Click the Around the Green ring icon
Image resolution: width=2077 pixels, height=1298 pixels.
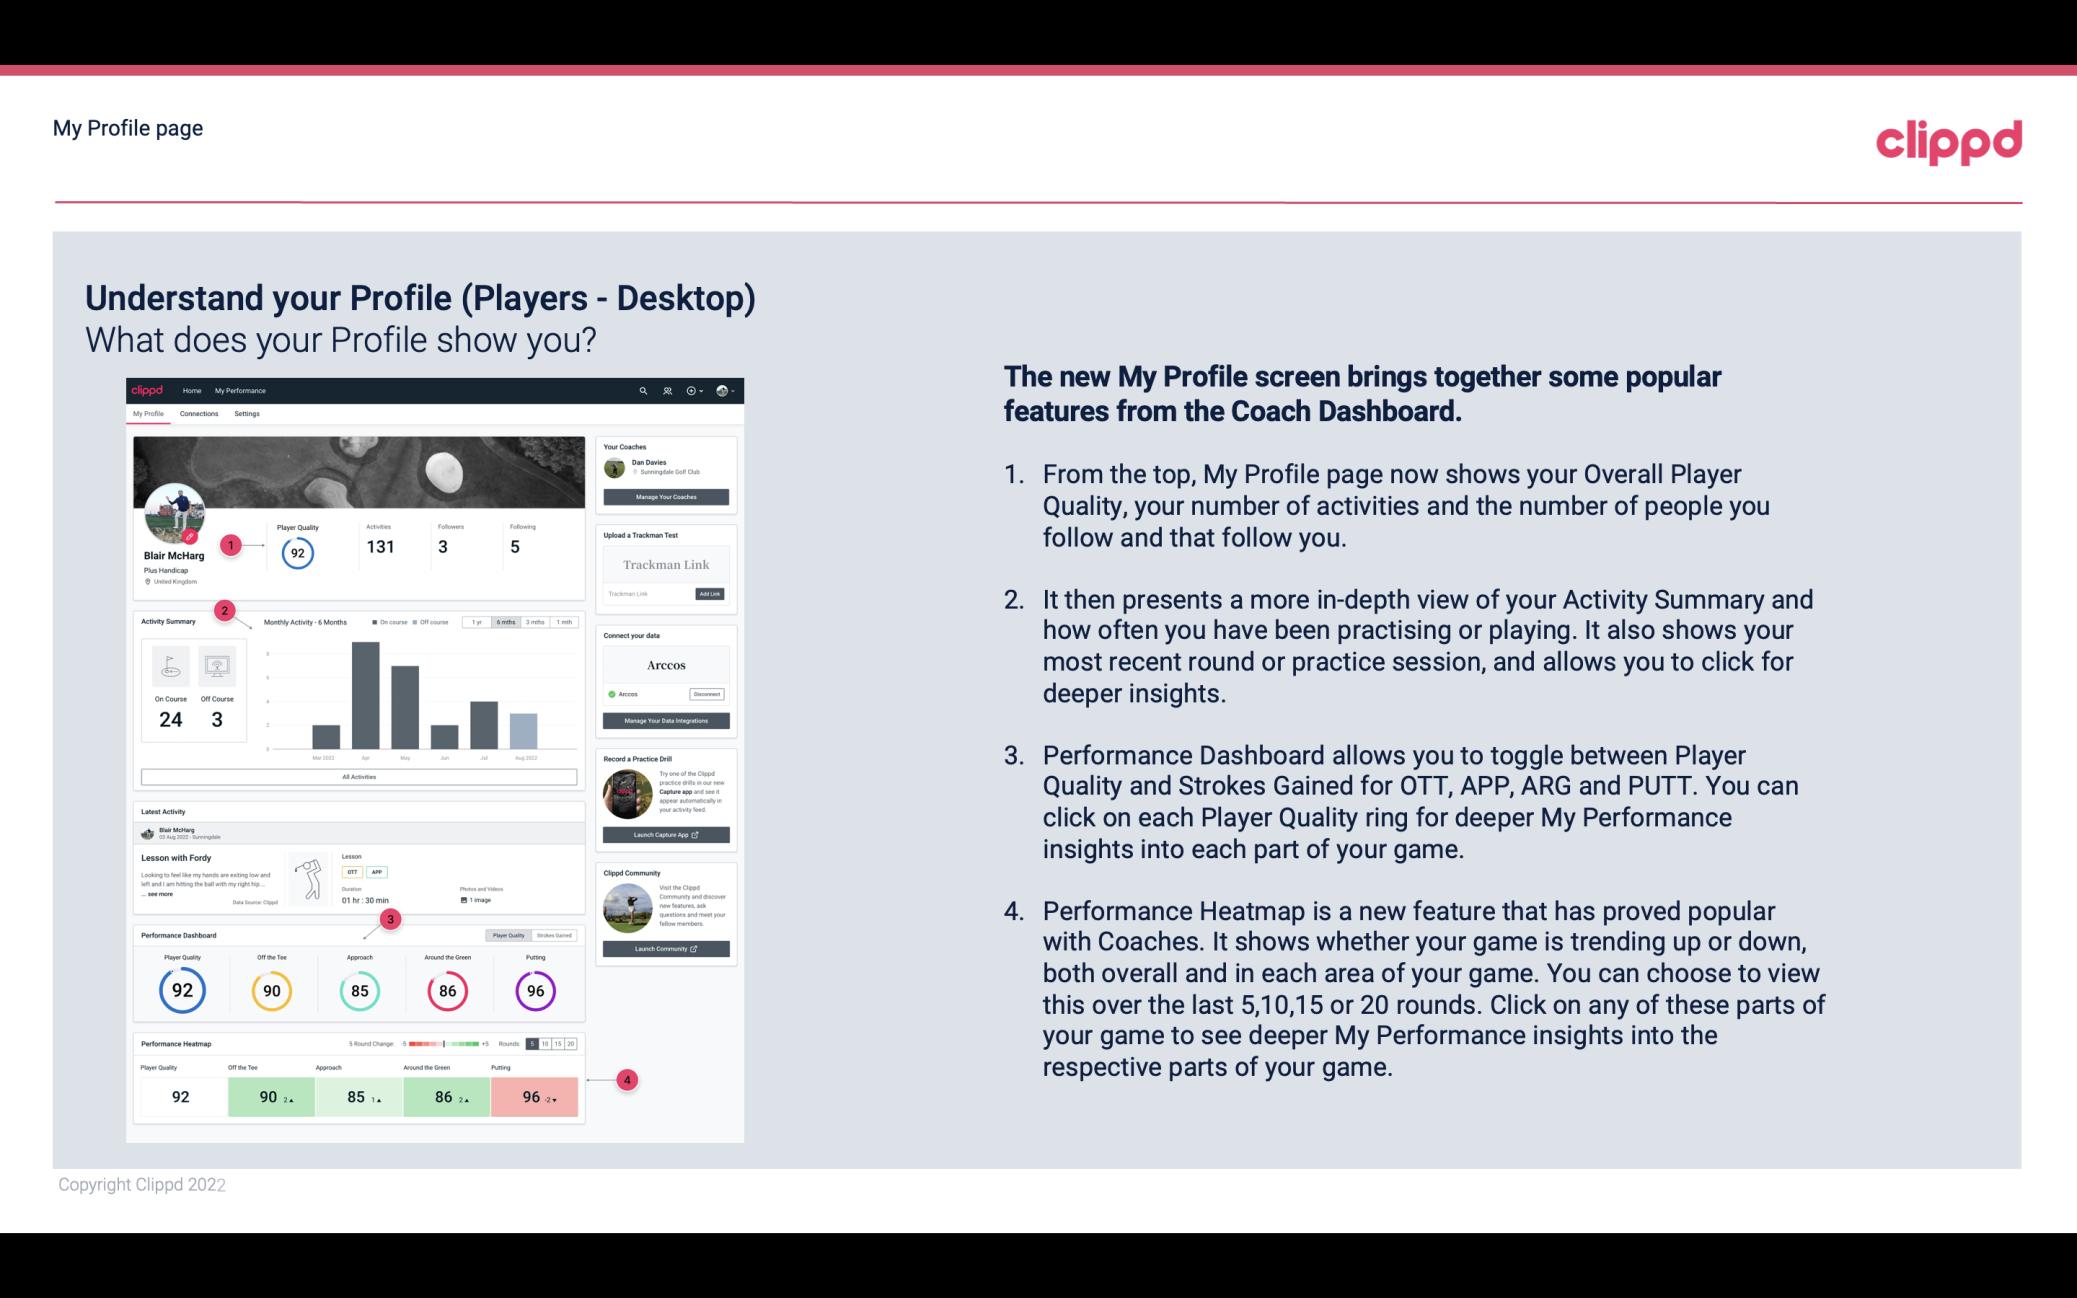(446, 988)
